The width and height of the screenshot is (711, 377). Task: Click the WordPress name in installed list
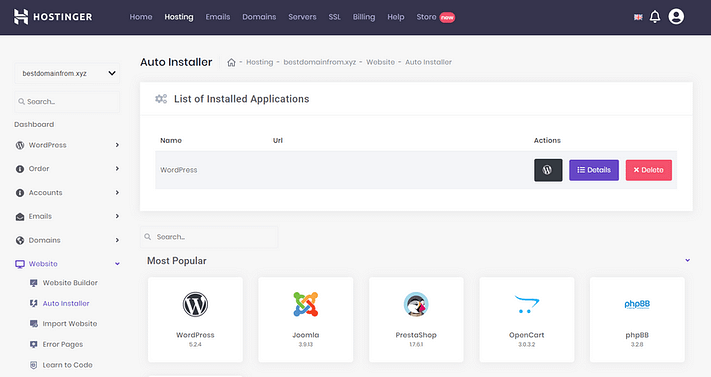tap(179, 170)
